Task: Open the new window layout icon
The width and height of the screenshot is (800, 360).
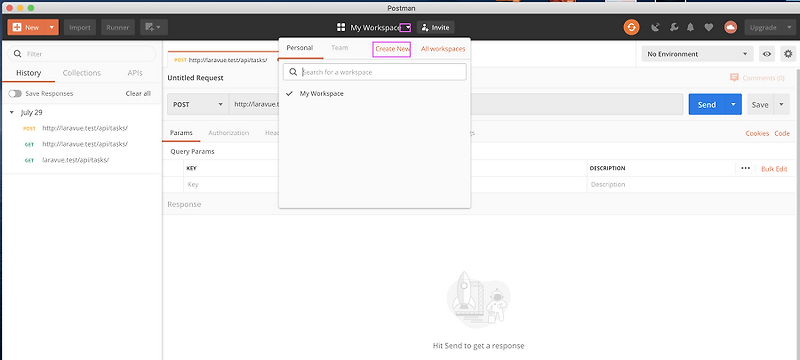Action: pyautogui.click(x=154, y=28)
